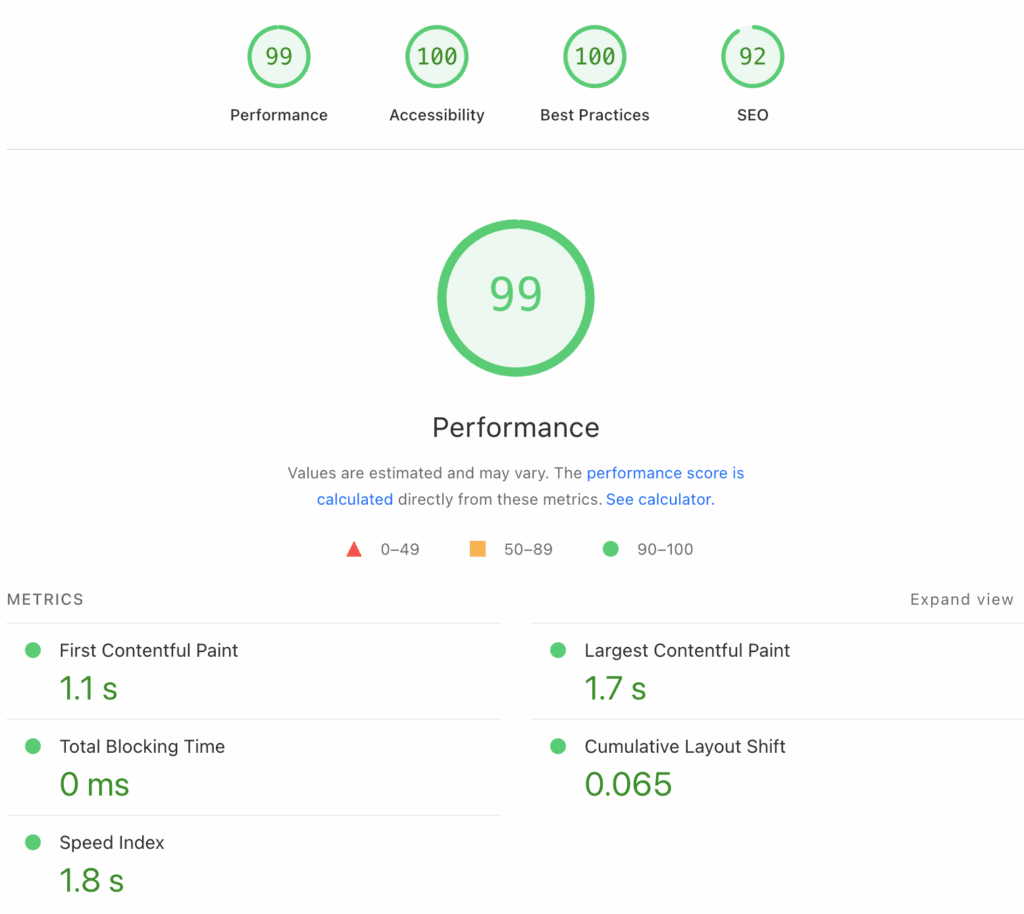Open the Best Practices score gauge
1024x914 pixels.
click(x=594, y=56)
